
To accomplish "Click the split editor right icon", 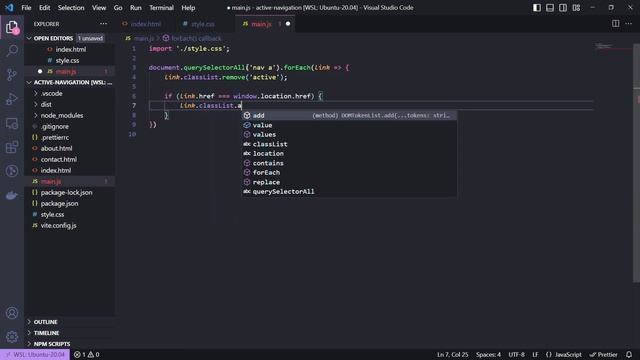I will click(x=616, y=24).
